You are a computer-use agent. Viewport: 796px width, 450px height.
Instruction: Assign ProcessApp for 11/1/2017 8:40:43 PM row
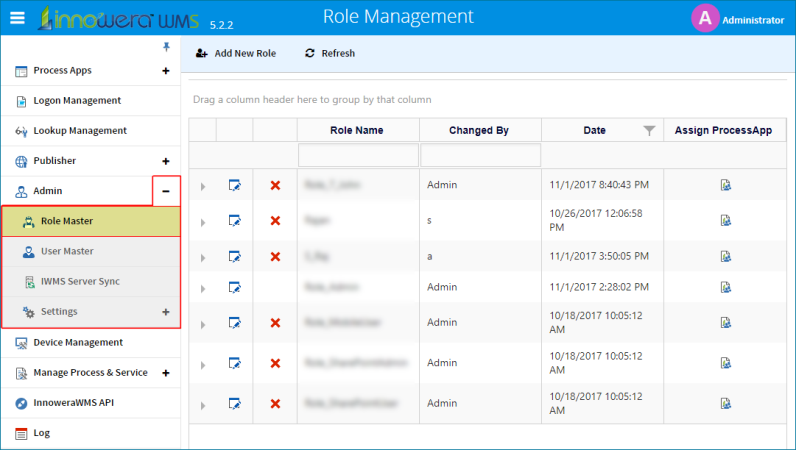(725, 185)
